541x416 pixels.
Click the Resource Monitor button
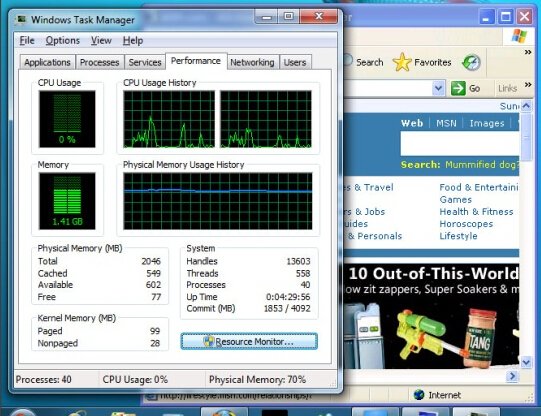click(249, 341)
